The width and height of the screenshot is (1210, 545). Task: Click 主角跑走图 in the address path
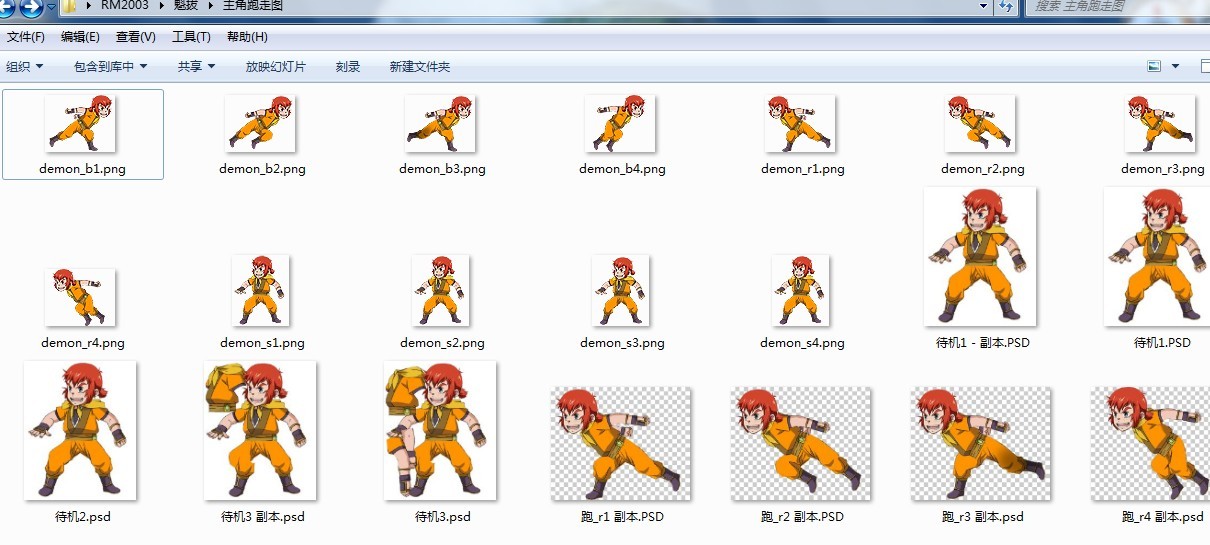[251, 6]
